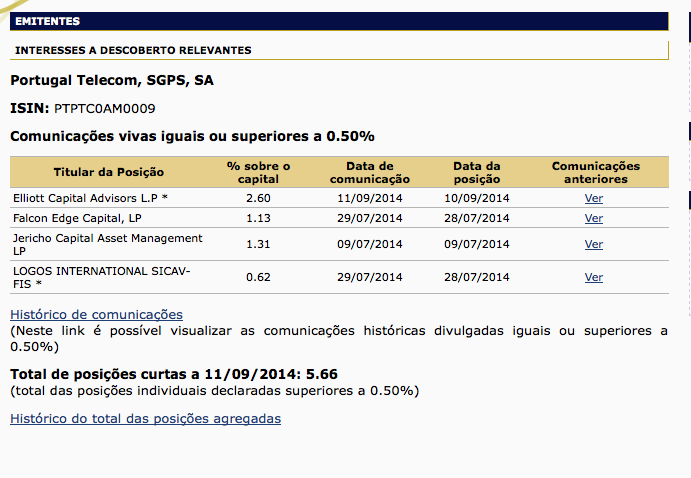
Task: Click position date 10/09/2014
Action: 477,198
